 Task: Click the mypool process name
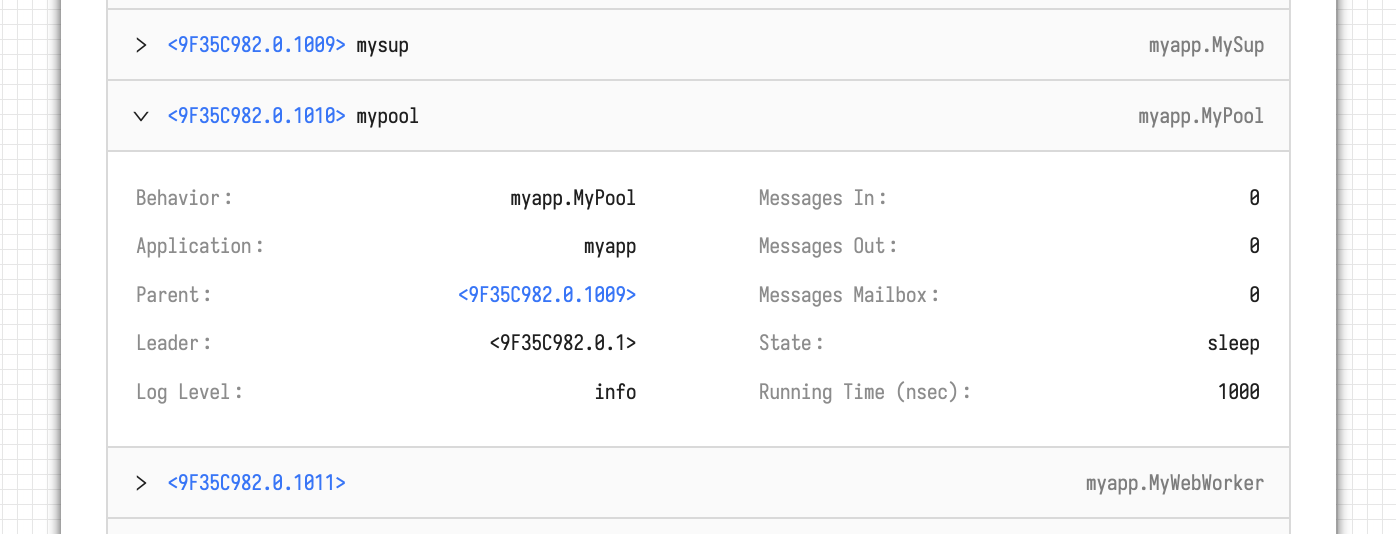tap(387, 116)
